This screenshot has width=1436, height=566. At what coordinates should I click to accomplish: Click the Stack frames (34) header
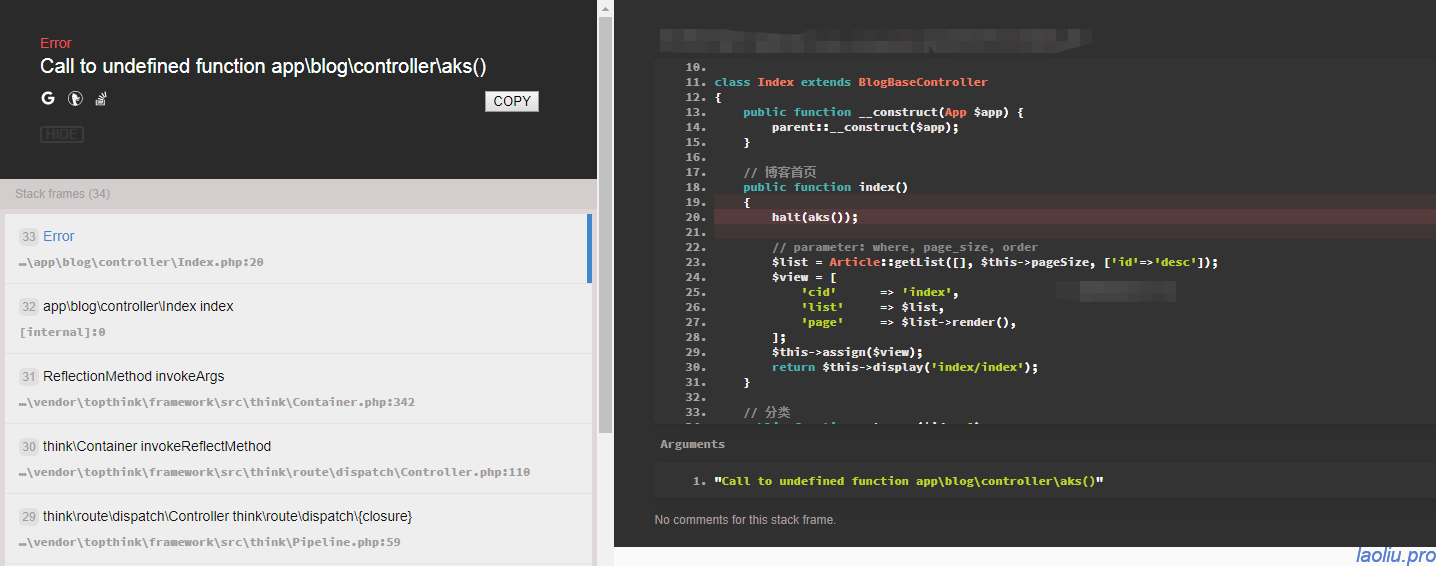click(62, 194)
